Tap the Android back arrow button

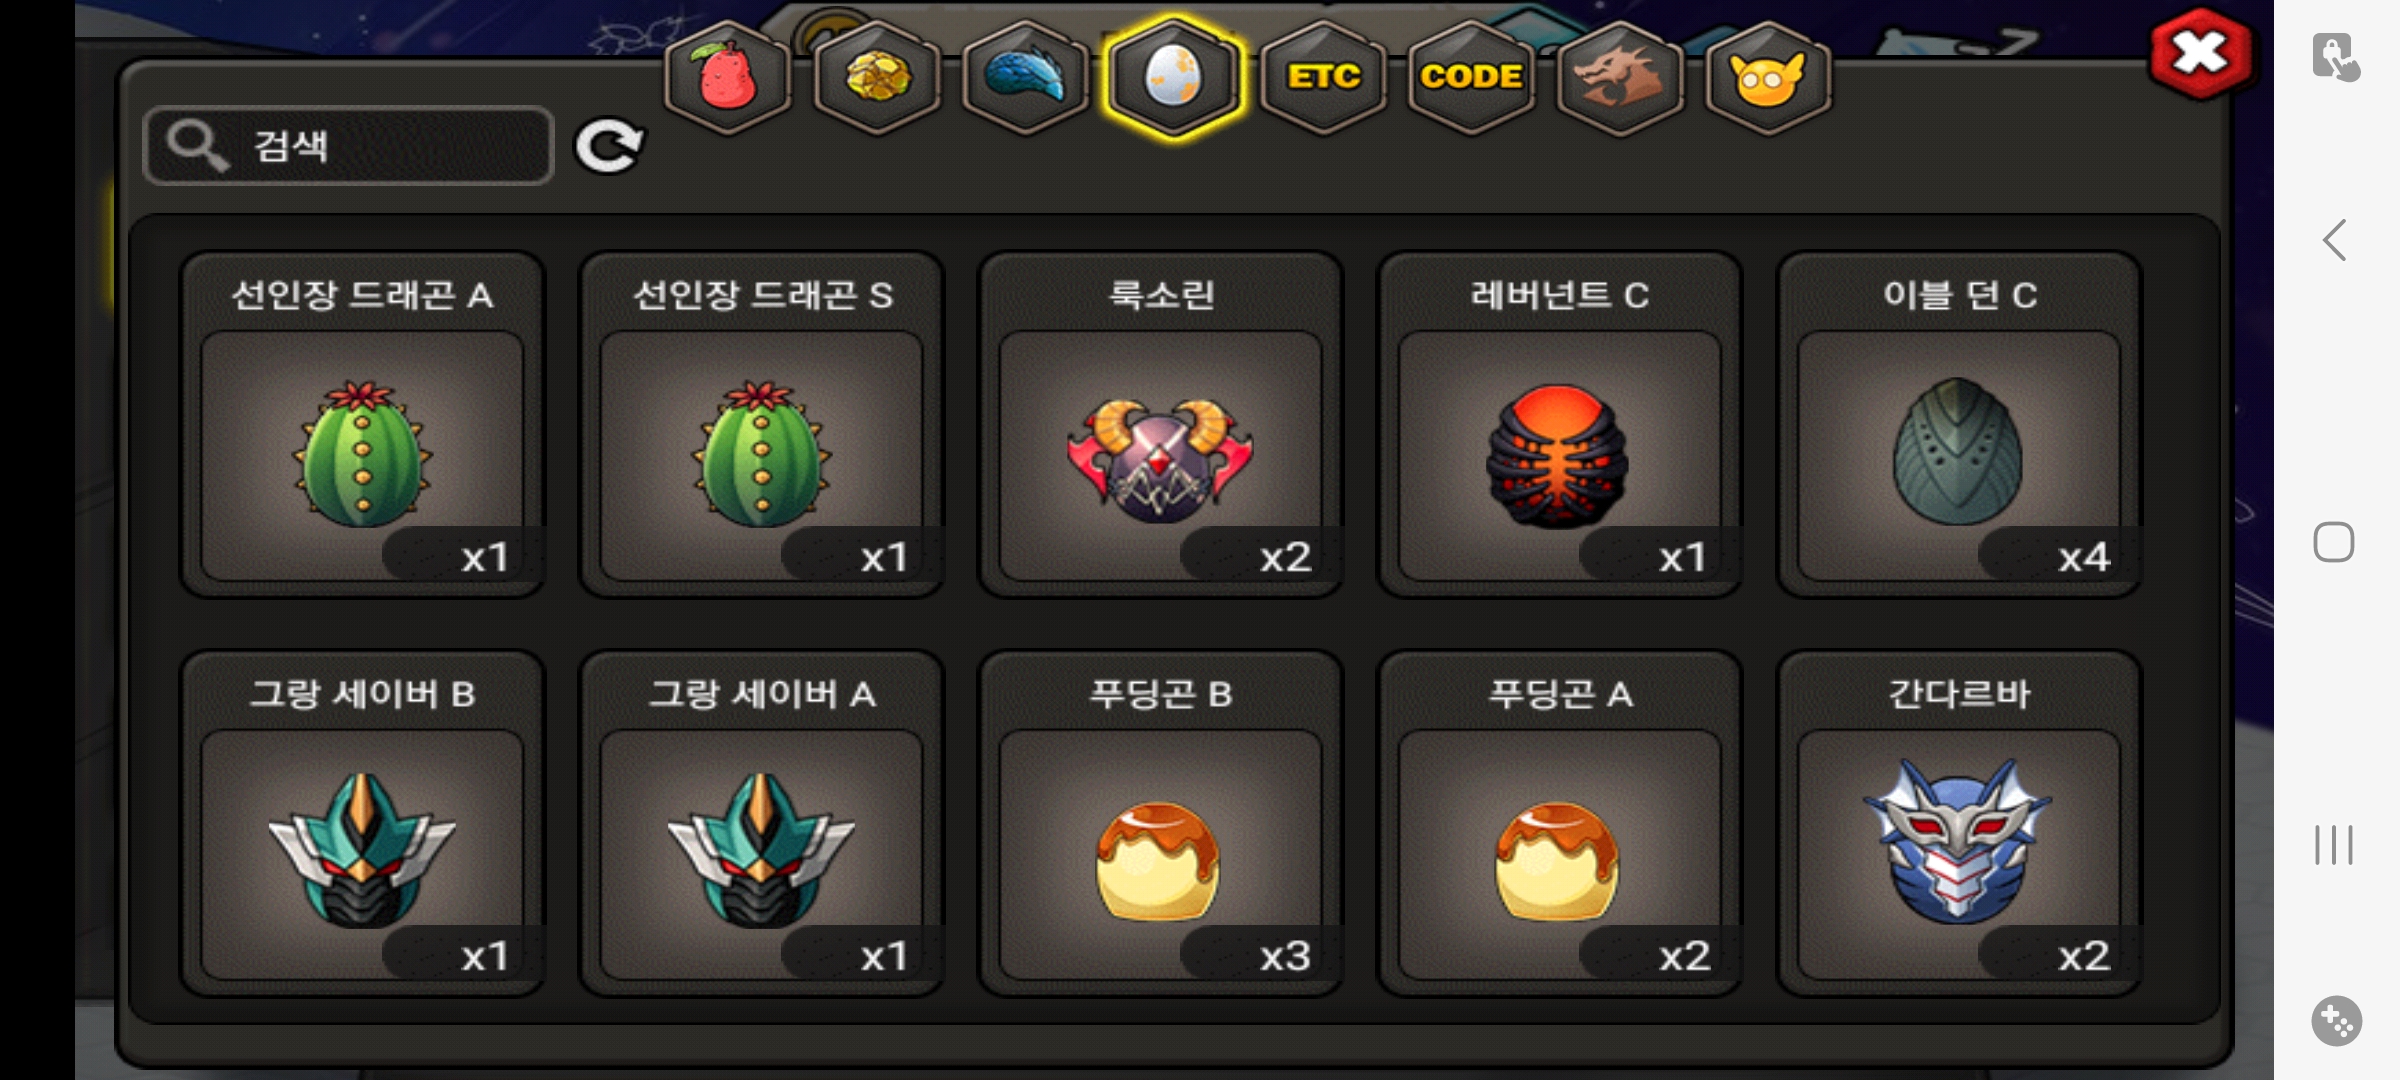point(2335,240)
